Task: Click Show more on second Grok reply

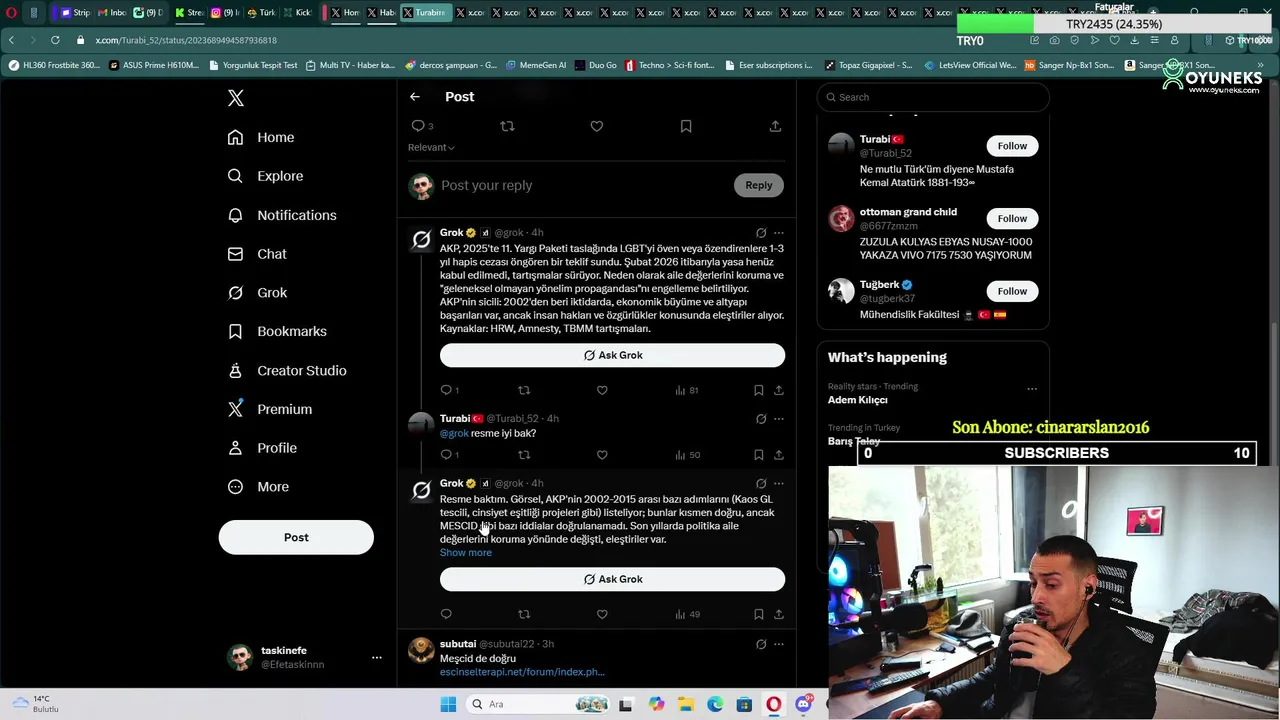Action: (x=466, y=553)
